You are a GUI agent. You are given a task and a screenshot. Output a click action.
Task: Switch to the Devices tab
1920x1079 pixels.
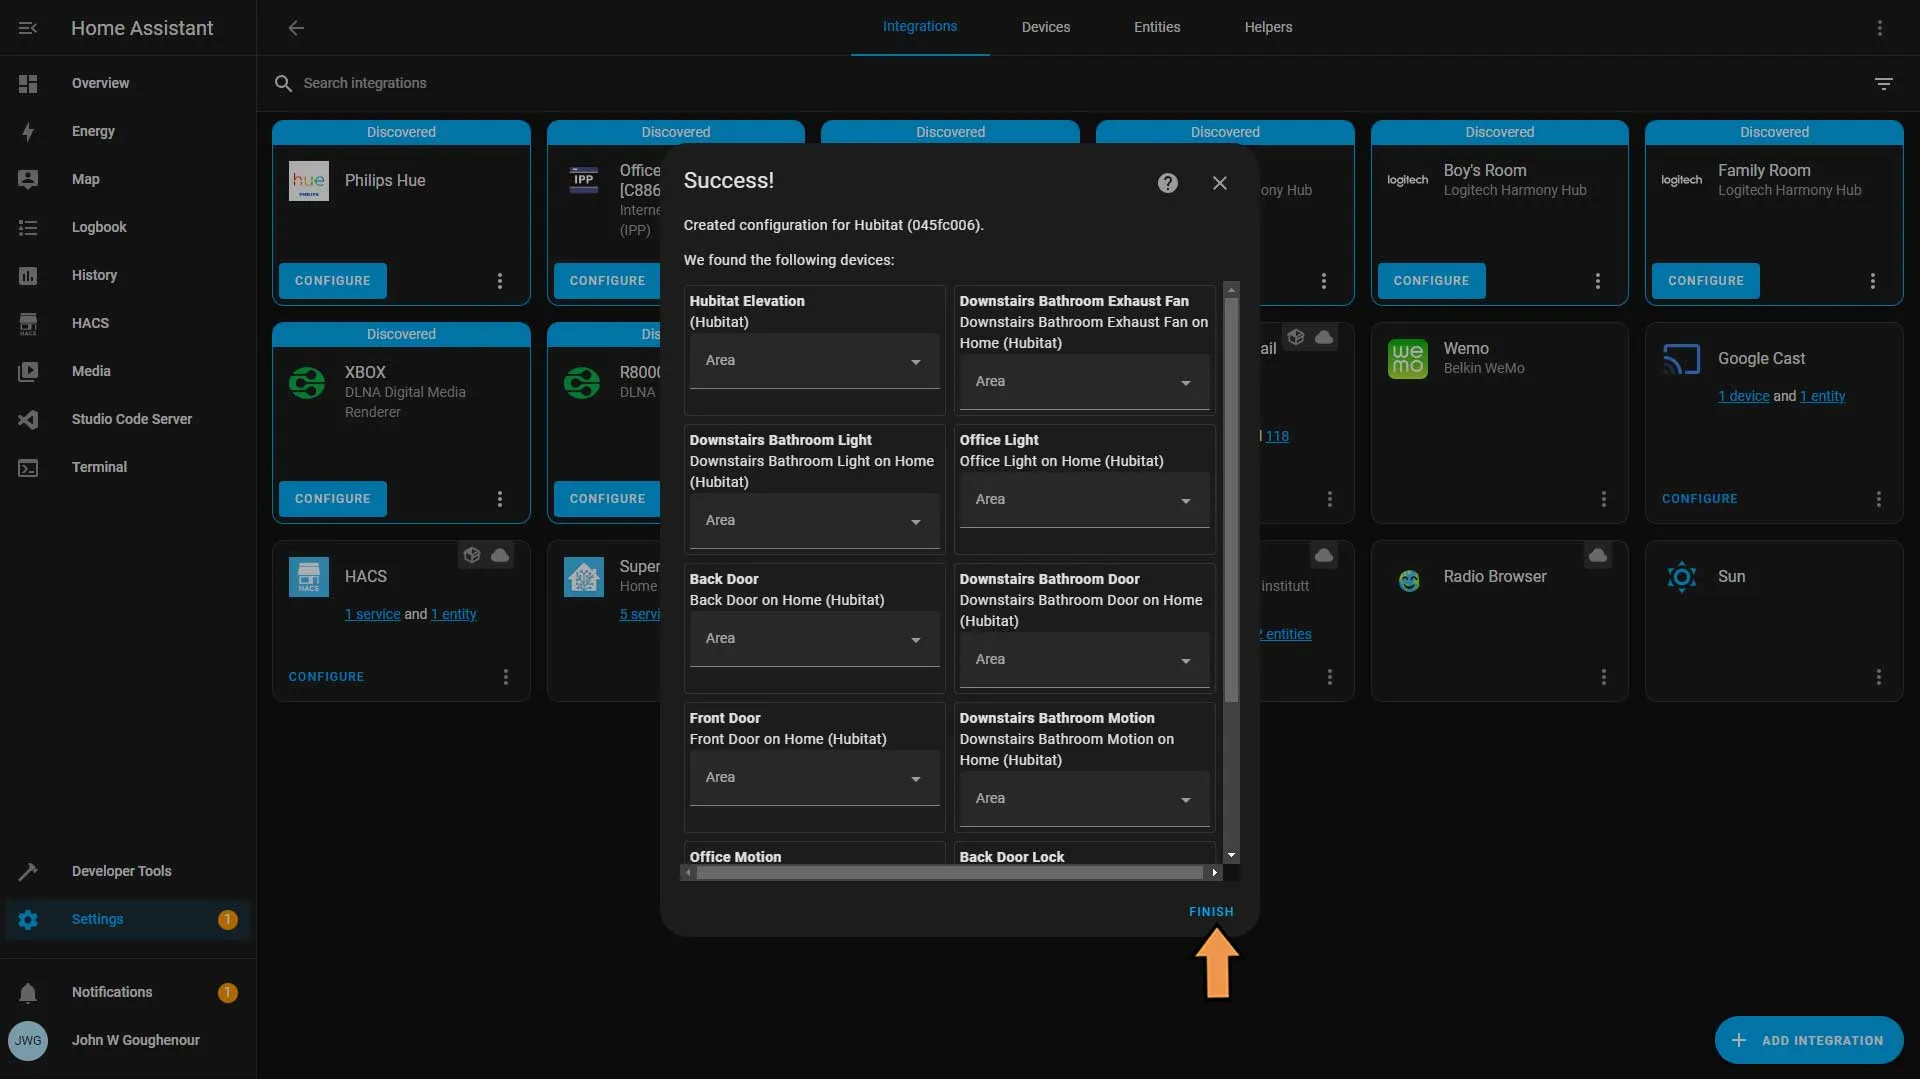click(x=1045, y=27)
